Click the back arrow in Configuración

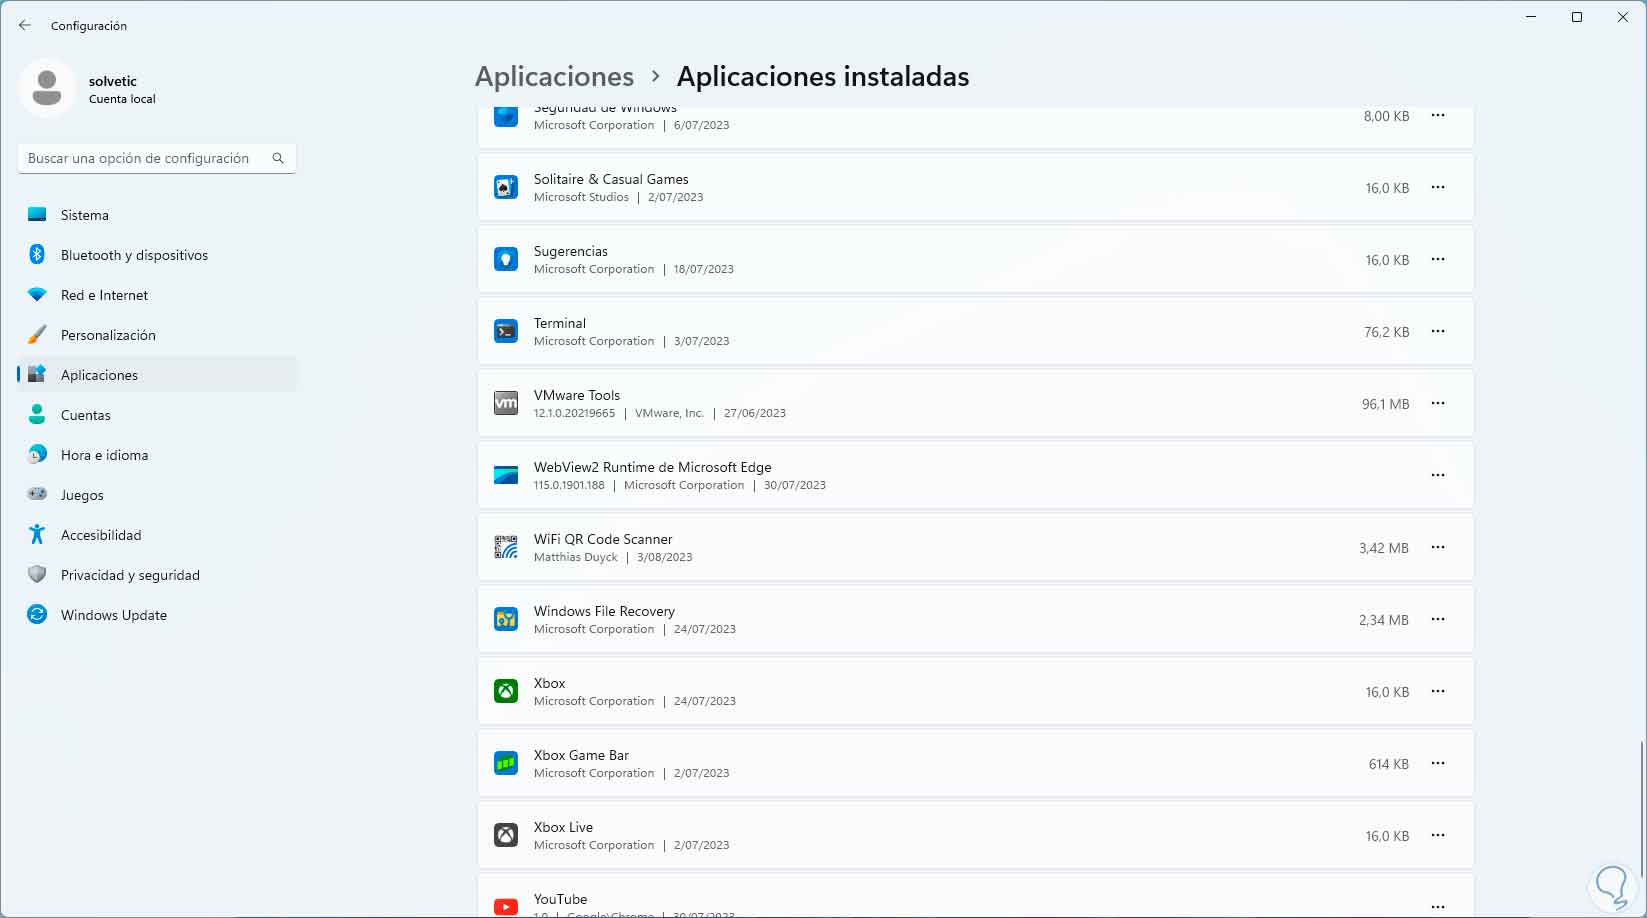[25, 25]
